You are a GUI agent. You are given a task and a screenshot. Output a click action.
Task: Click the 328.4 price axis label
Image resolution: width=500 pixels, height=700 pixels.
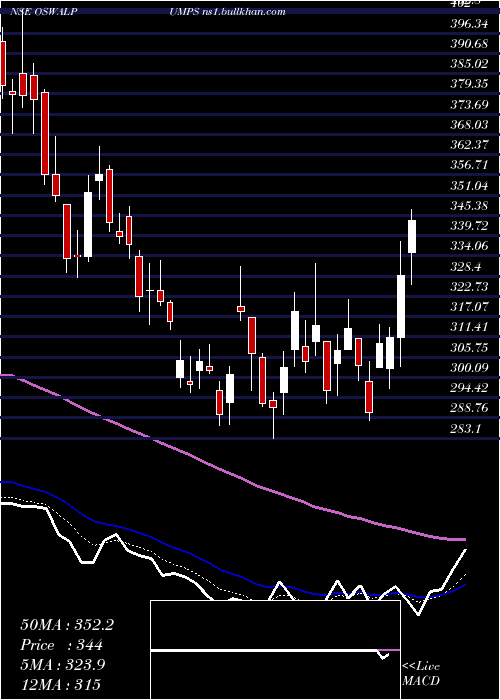click(x=466, y=267)
